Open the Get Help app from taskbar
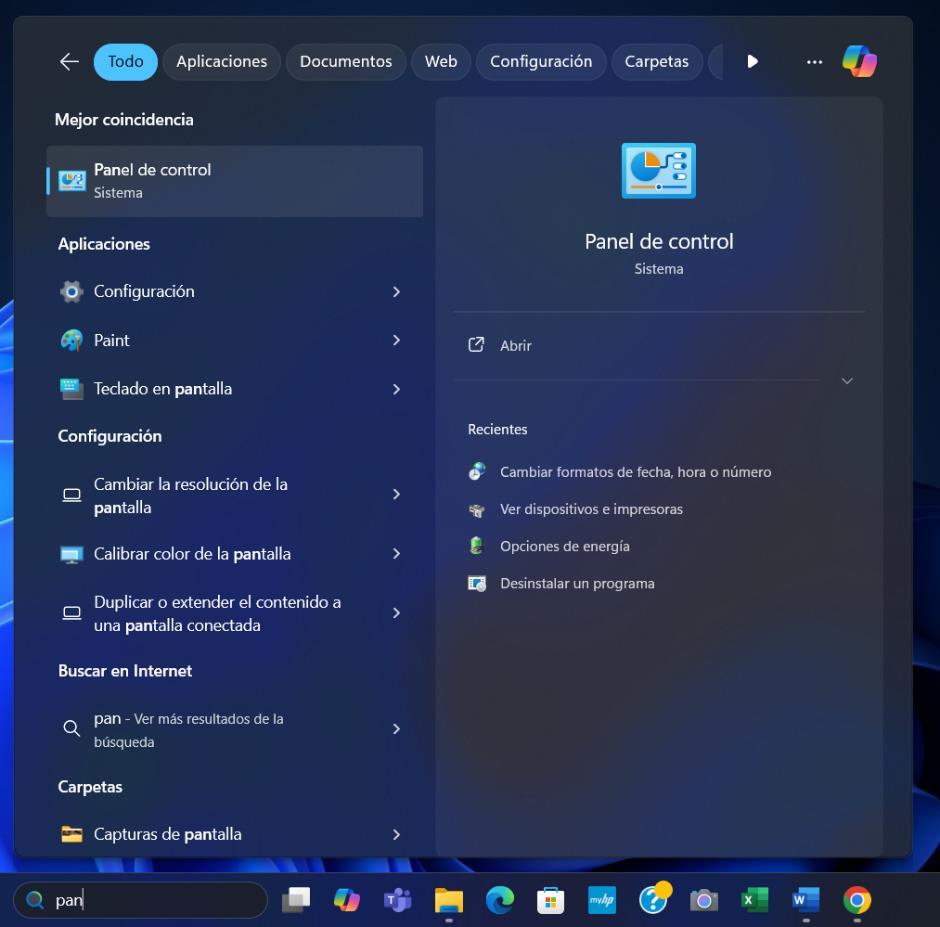 [653, 899]
